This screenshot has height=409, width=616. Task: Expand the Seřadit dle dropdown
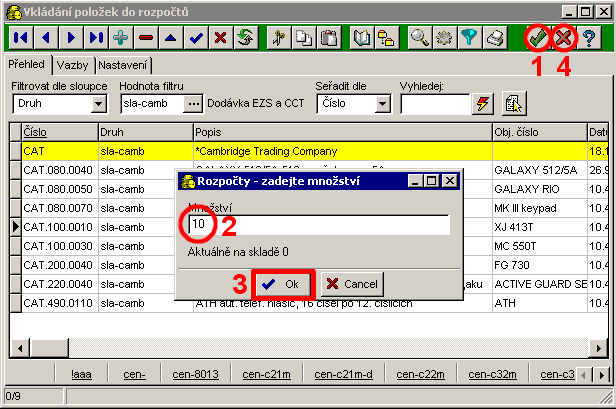[x=383, y=102]
